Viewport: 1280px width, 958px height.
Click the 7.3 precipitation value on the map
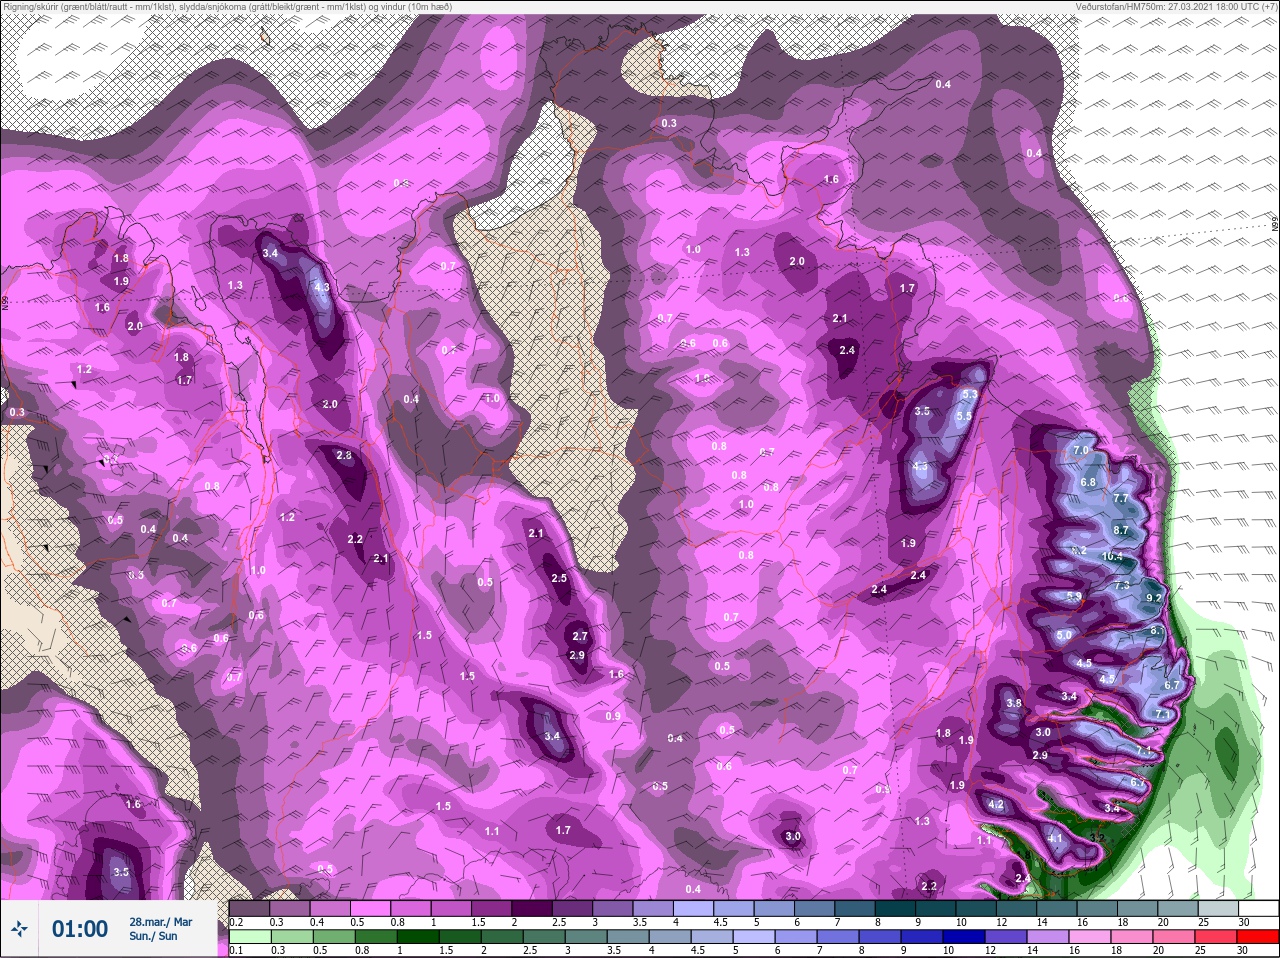(1122, 585)
